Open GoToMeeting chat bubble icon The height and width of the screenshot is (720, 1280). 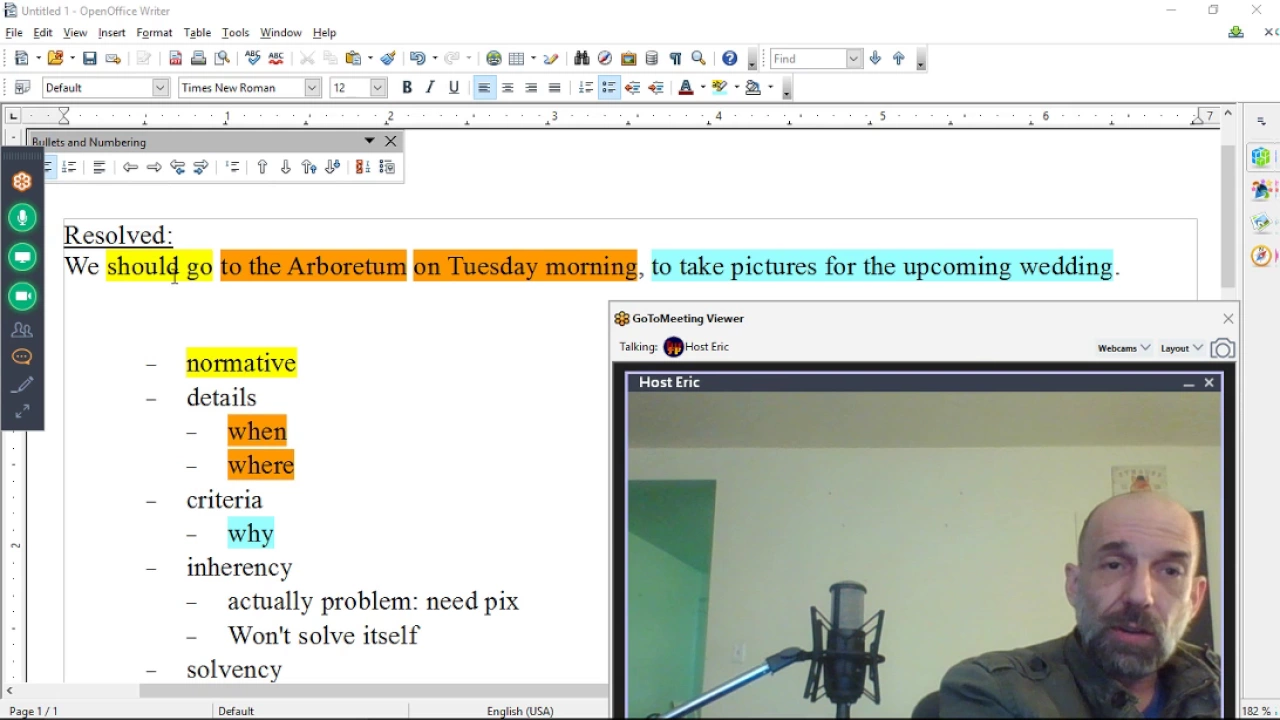(x=22, y=358)
